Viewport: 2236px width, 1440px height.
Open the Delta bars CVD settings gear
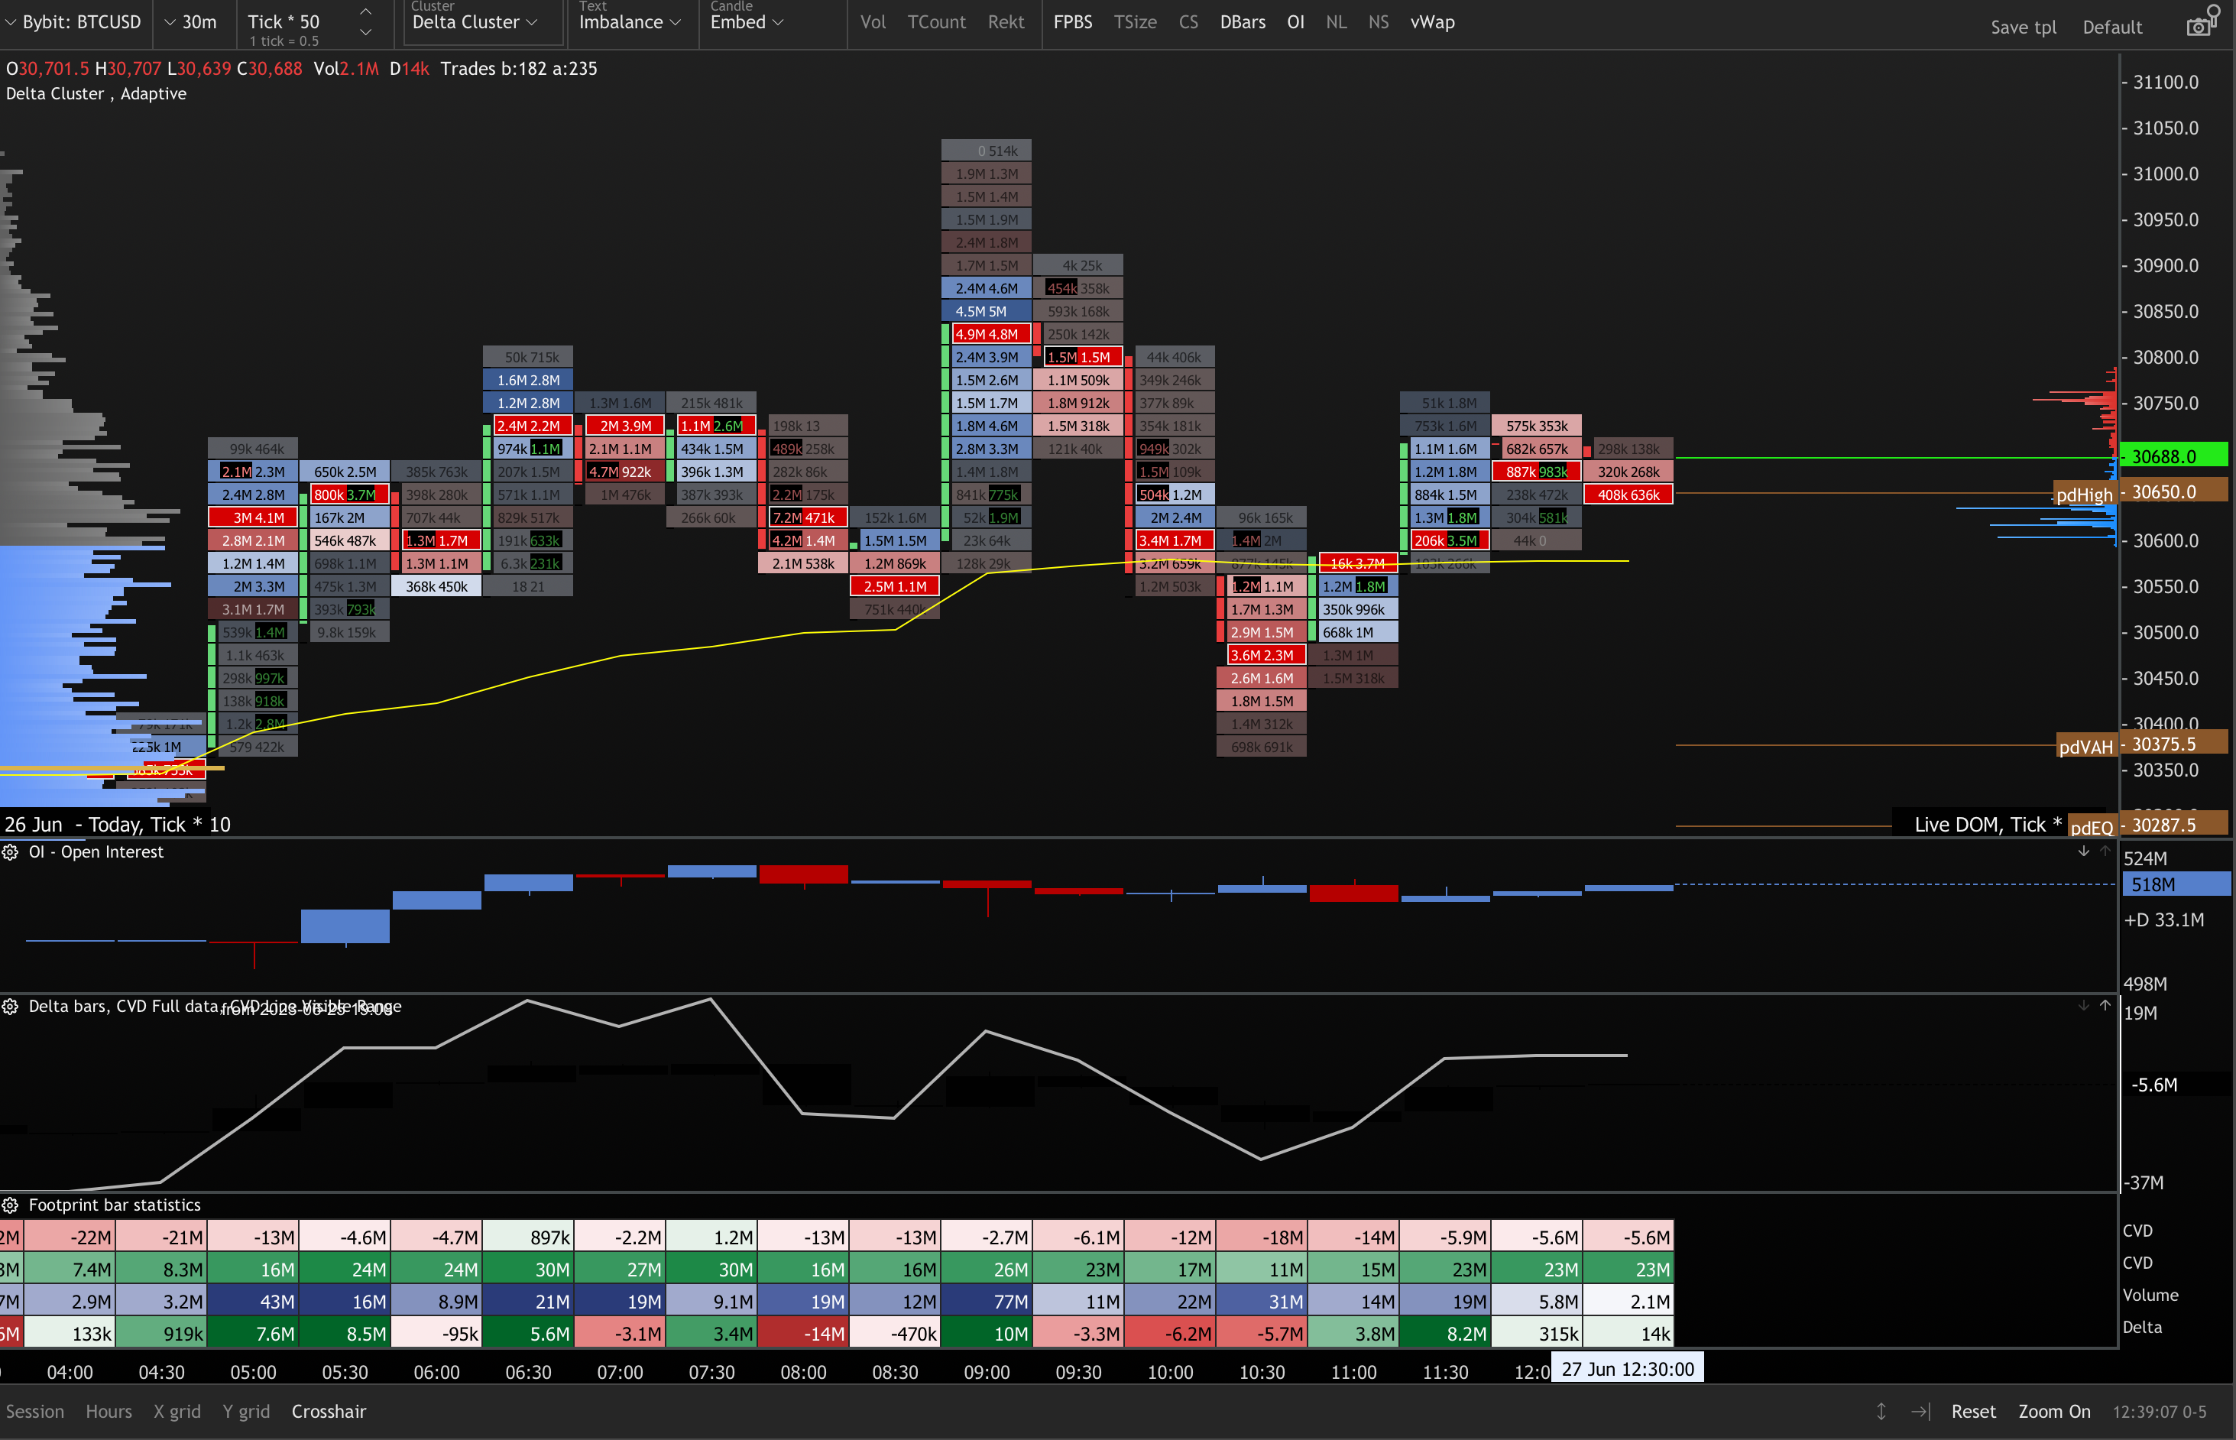click(11, 1006)
